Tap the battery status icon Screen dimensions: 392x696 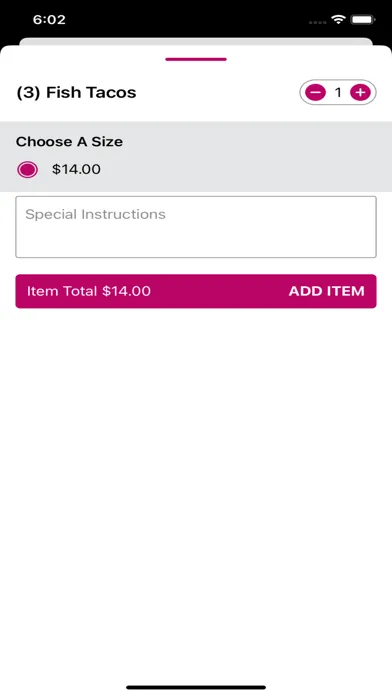[363, 20]
